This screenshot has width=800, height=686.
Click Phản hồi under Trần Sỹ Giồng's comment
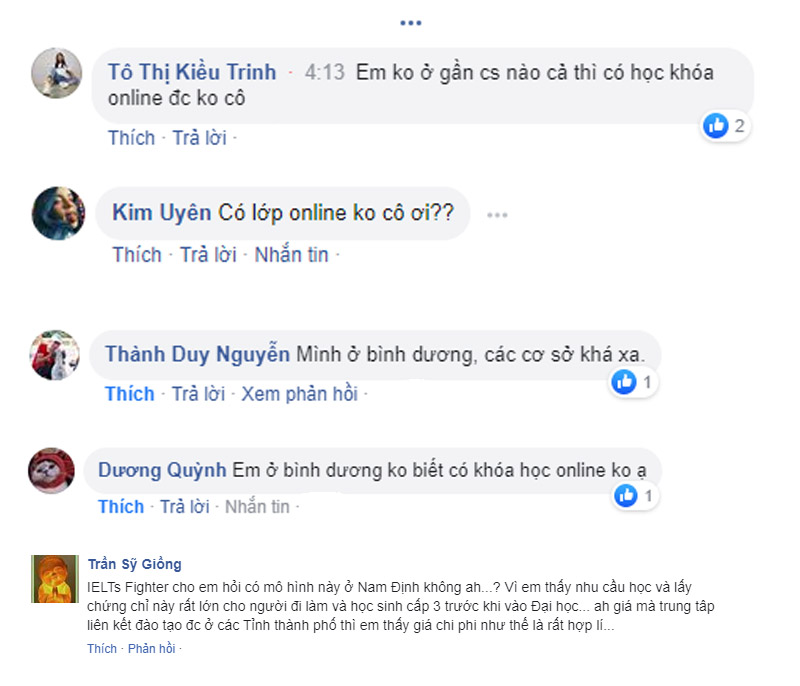point(151,649)
